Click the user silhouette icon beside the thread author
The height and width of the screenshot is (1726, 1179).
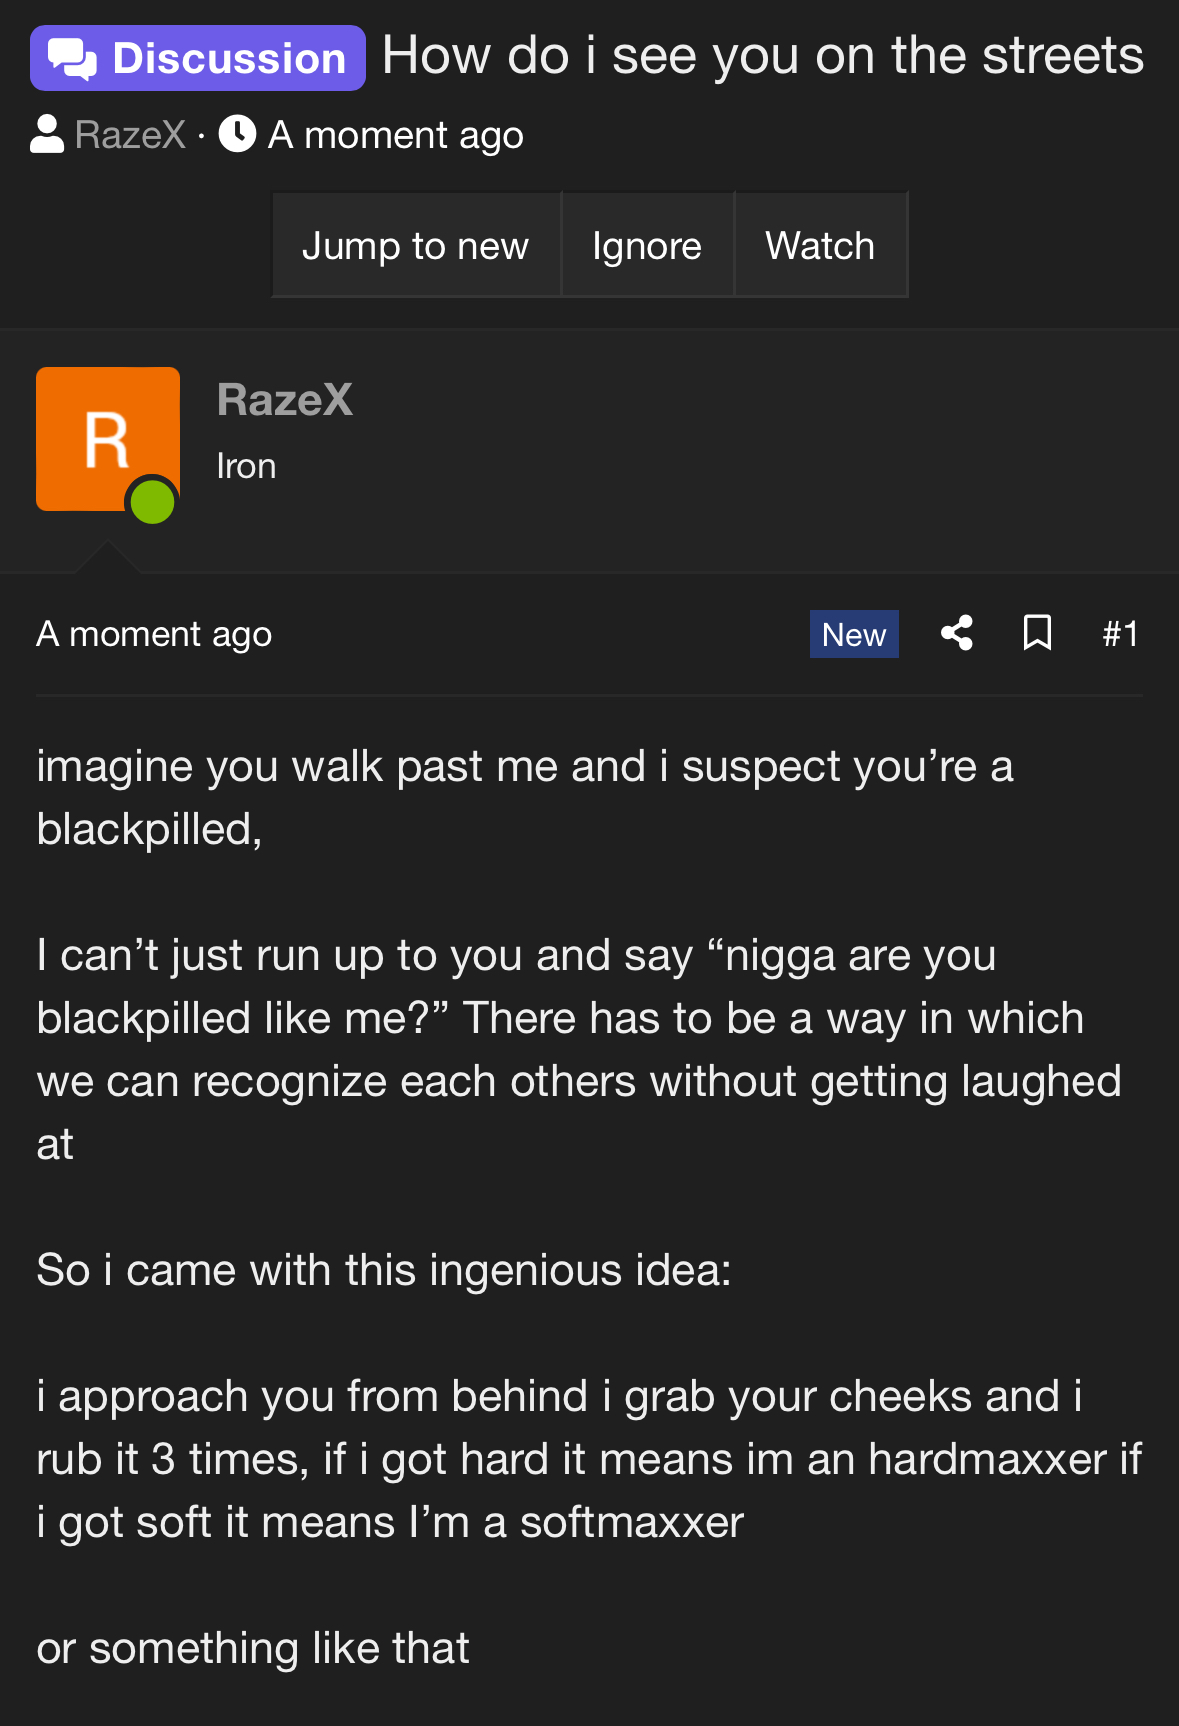tap(47, 134)
